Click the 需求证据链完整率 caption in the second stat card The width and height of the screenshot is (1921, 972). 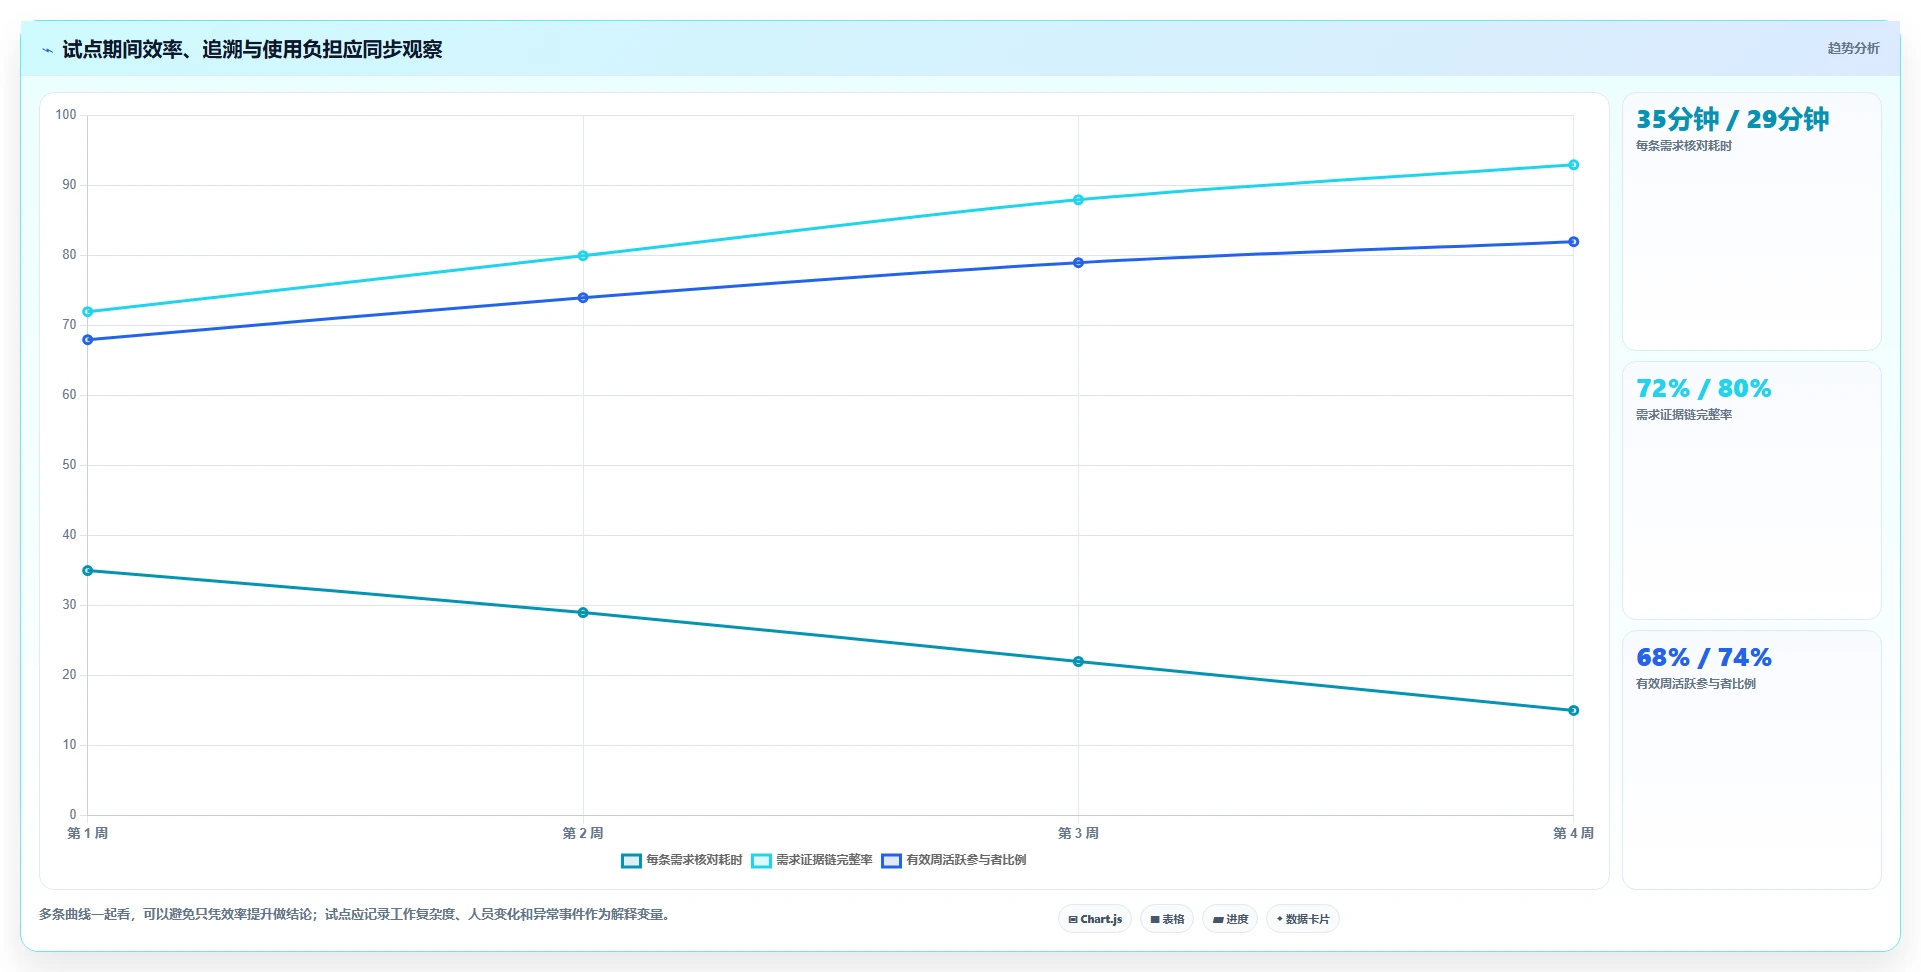coord(1684,415)
